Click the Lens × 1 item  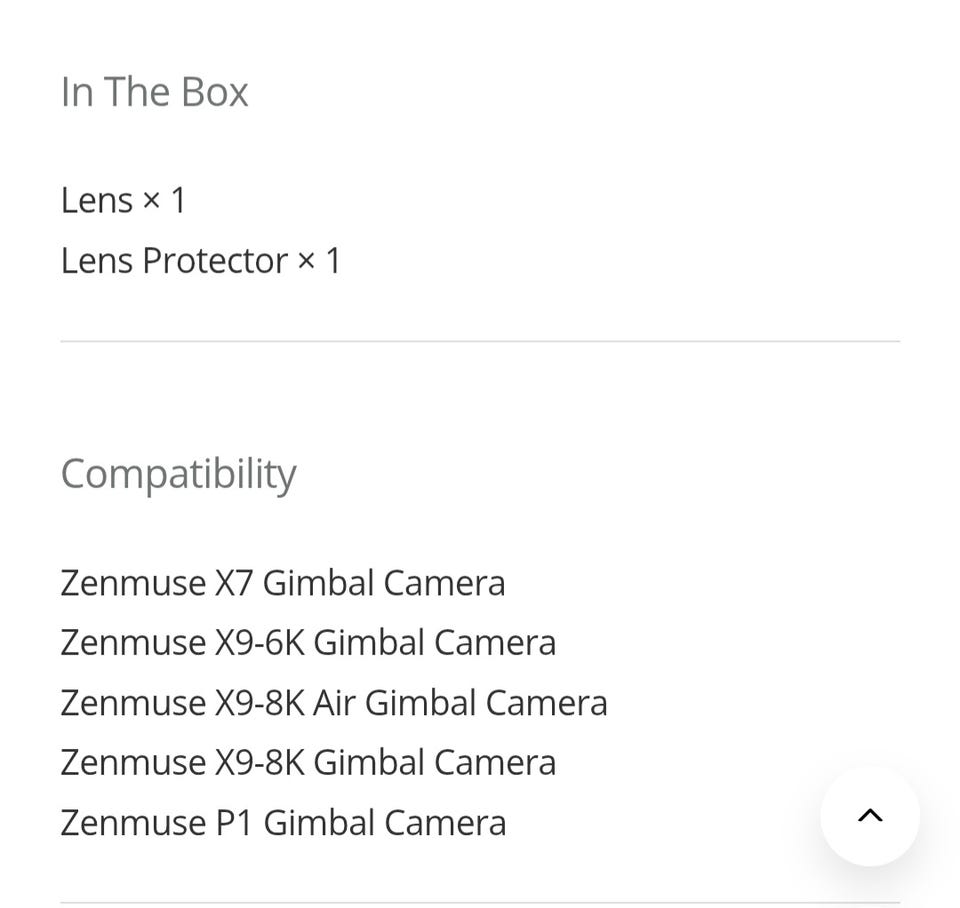[x=123, y=200]
